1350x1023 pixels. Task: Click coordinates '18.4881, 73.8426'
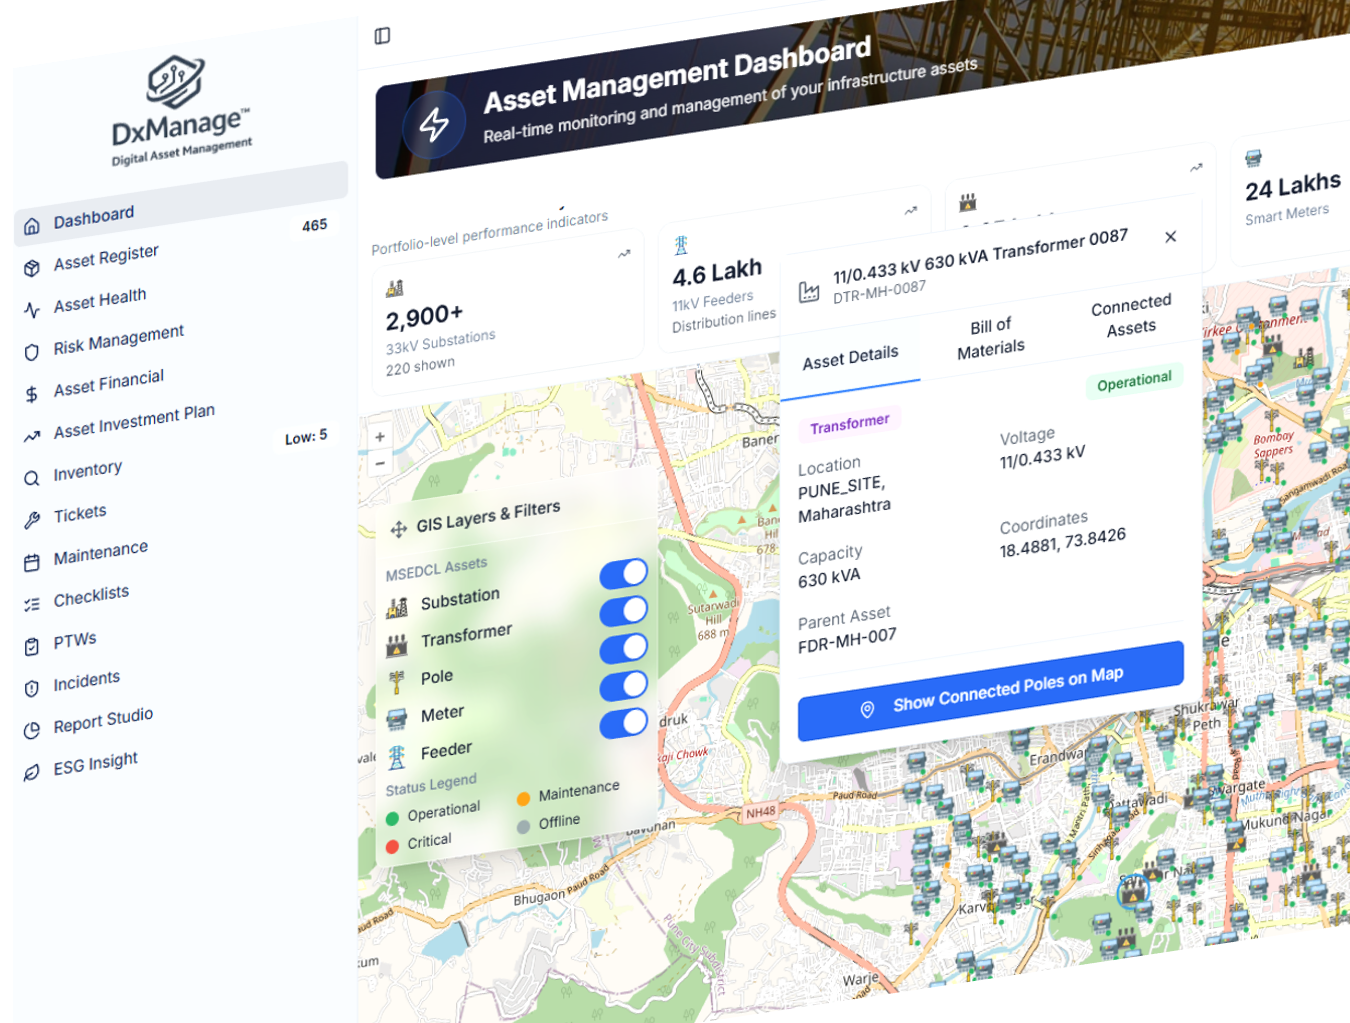tap(1063, 543)
